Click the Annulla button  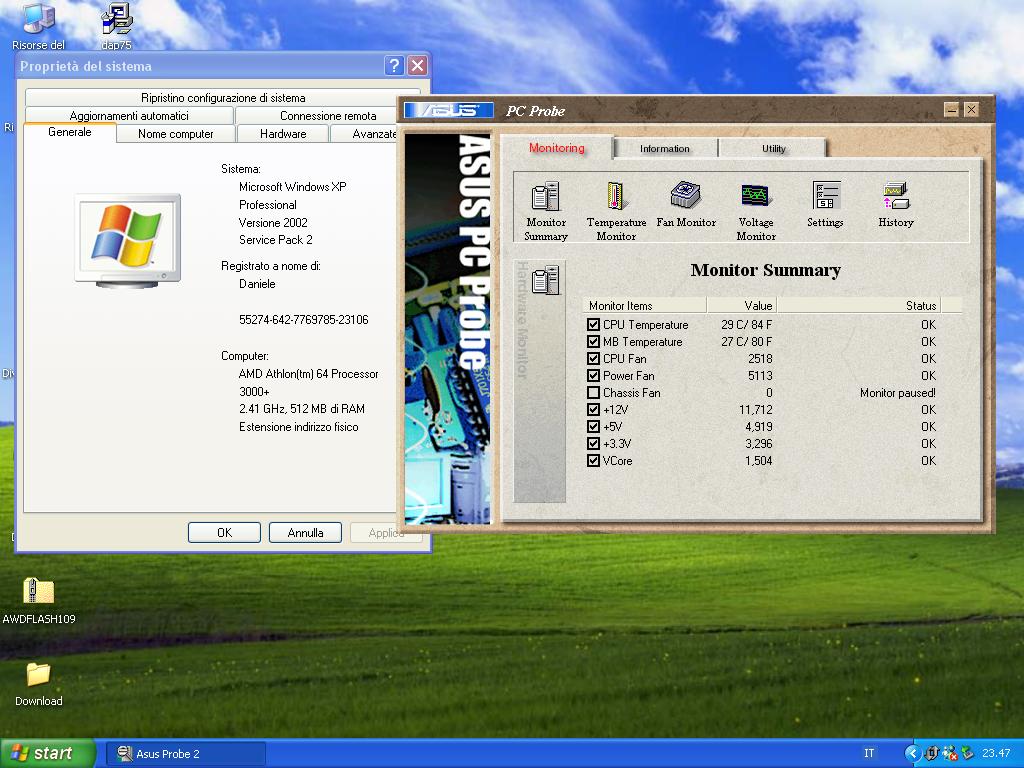pos(305,532)
